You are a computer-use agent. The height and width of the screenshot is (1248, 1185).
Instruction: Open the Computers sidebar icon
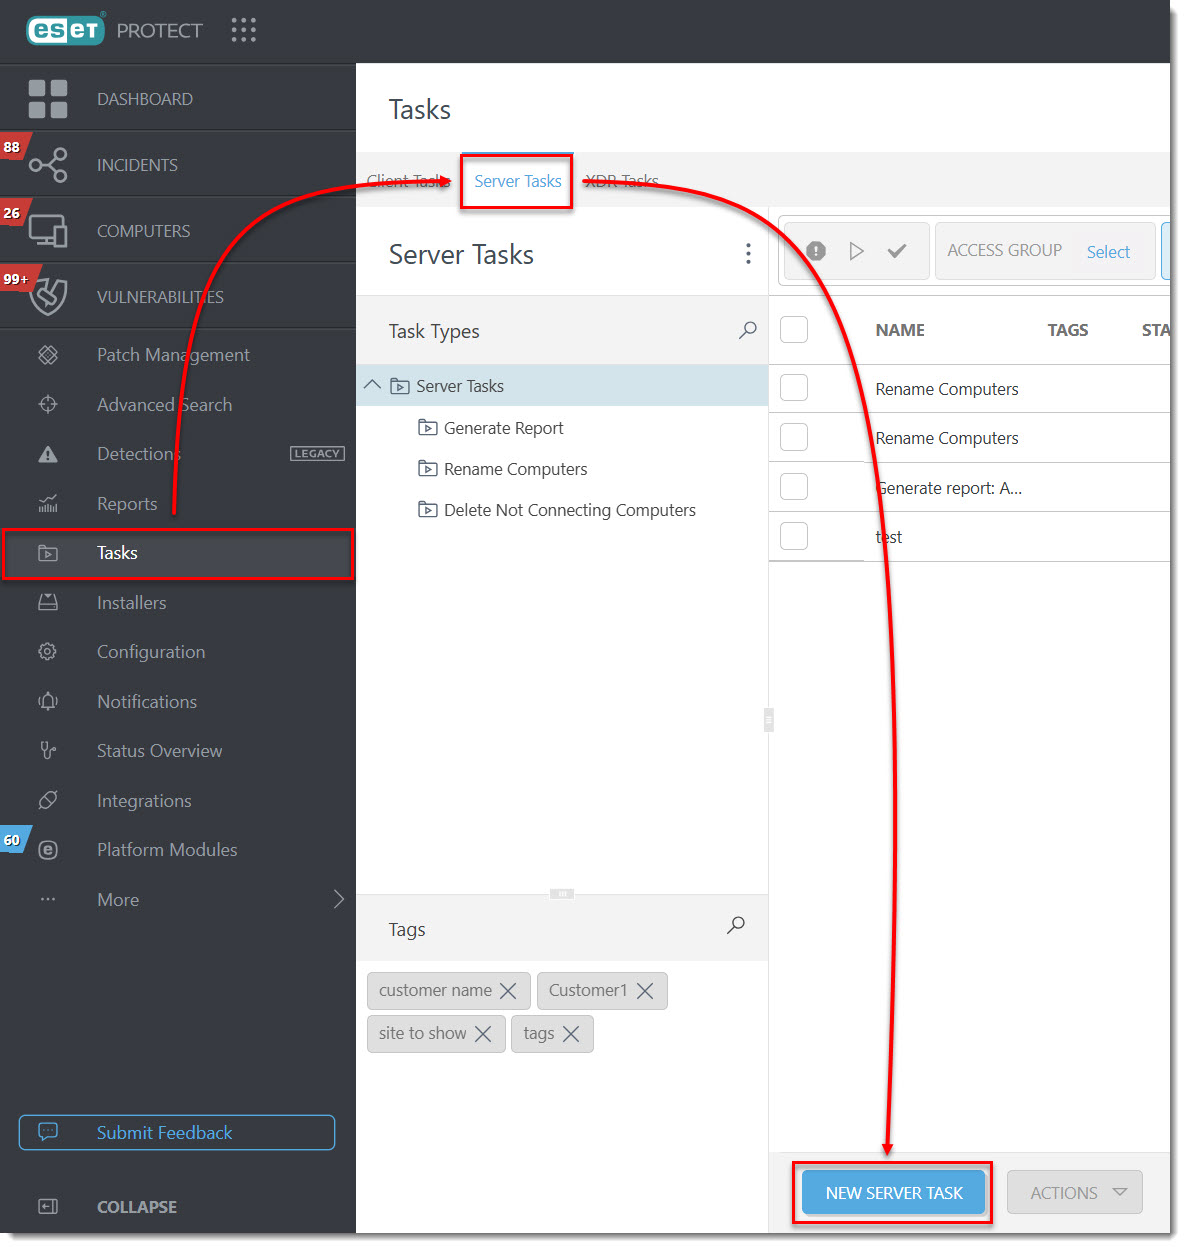(48, 231)
